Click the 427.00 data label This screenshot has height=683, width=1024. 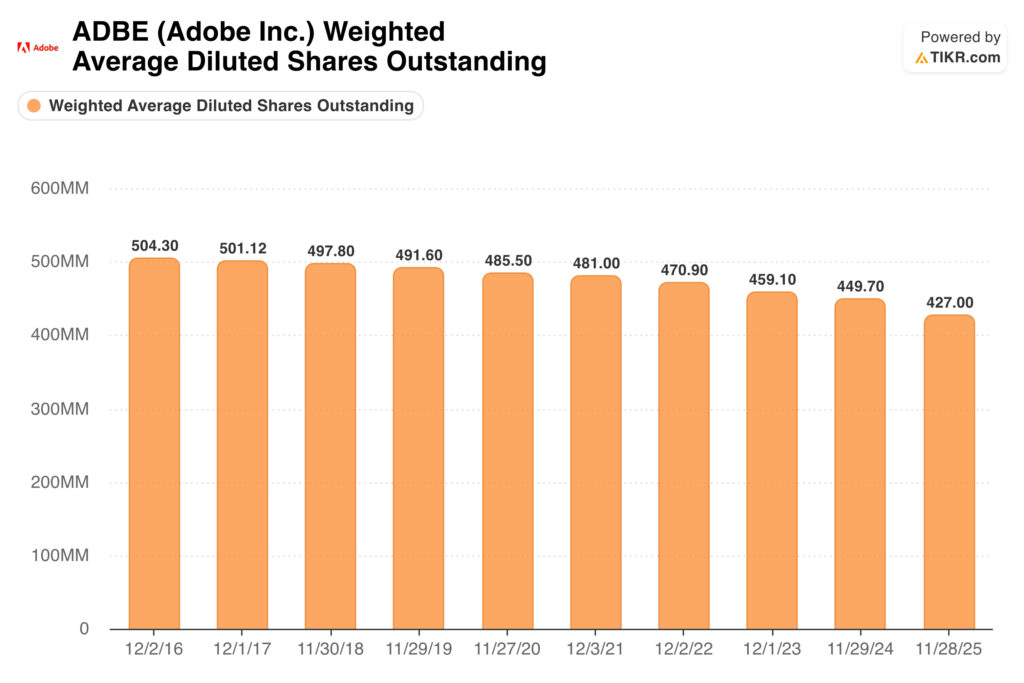pyautogui.click(x=949, y=302)
